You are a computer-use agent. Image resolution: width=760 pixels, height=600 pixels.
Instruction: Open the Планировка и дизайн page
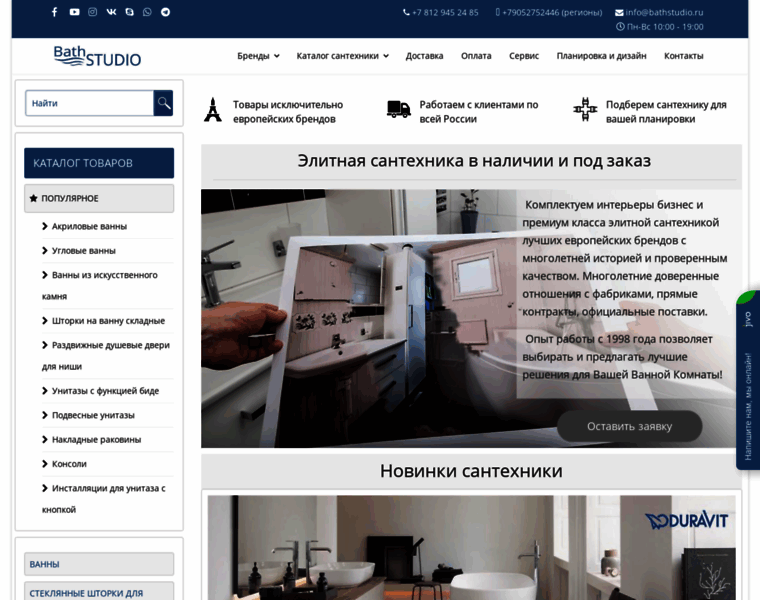[602, 56]
